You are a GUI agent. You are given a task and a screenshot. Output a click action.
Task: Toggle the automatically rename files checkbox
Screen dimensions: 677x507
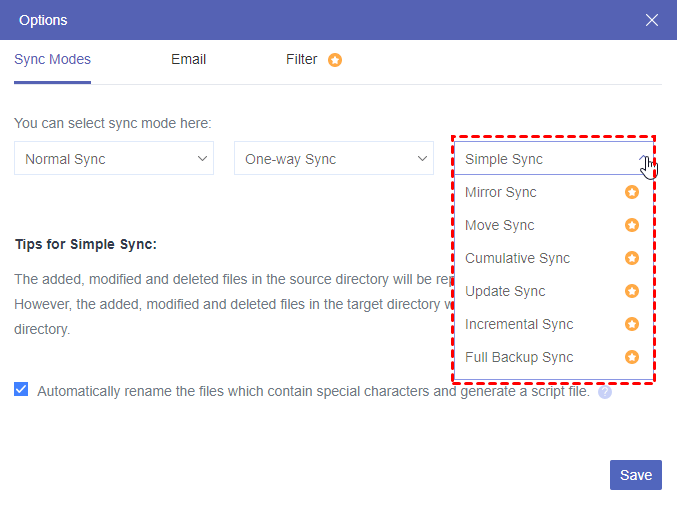(21, 390)
